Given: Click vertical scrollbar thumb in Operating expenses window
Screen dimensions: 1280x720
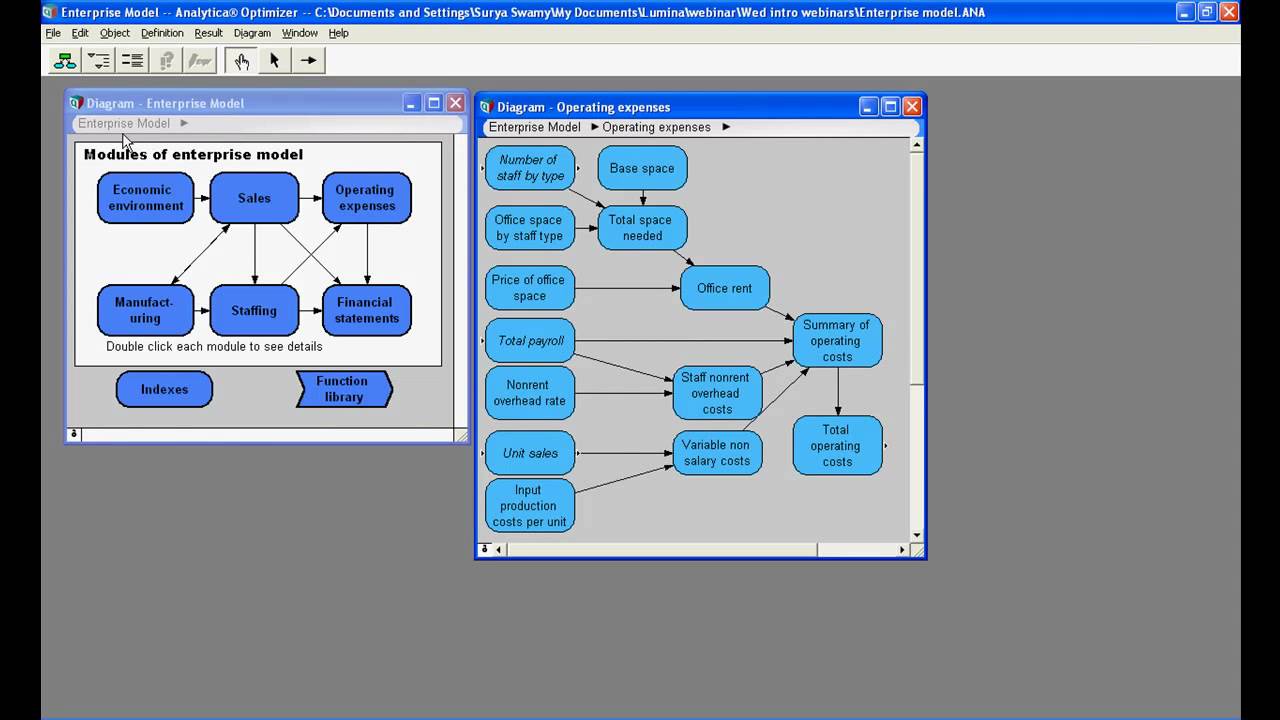Looking at the screenshot, I should point(917,268).
